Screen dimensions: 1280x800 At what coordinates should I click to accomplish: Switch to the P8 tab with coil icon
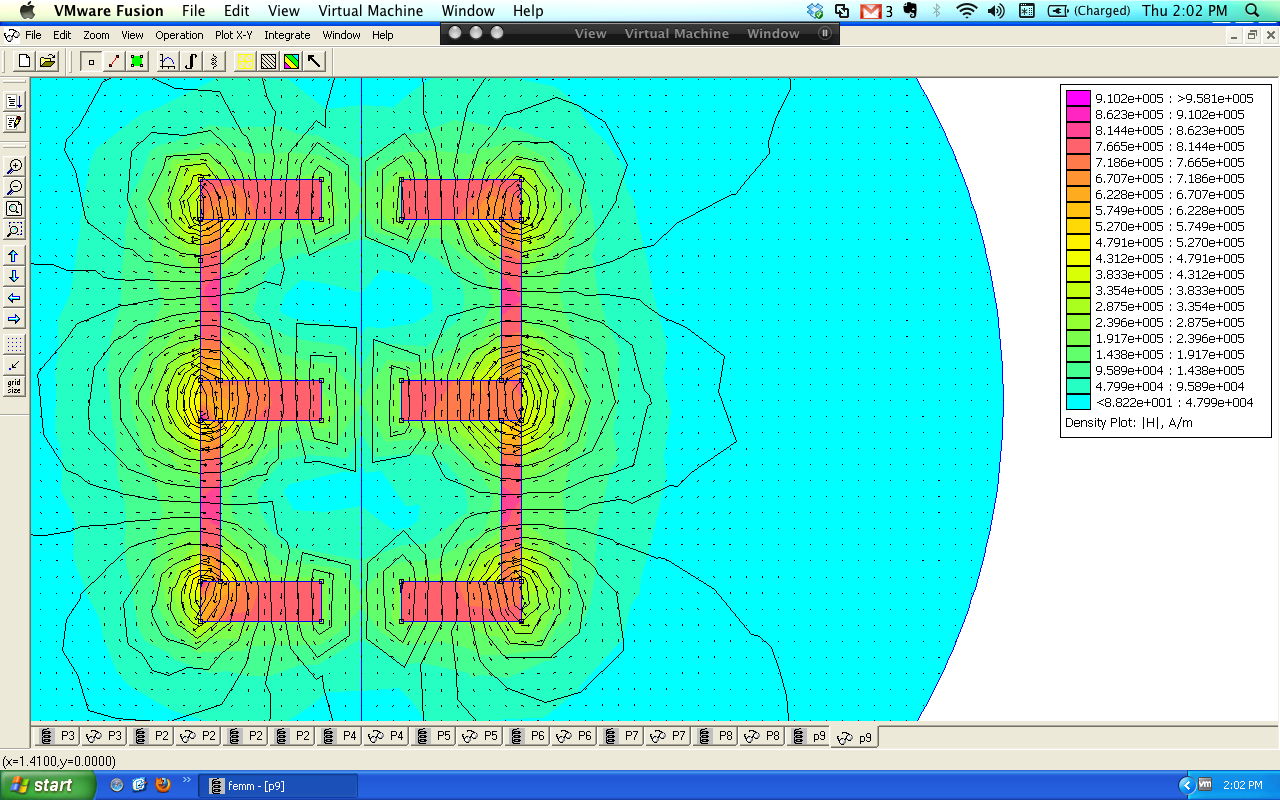[715, 736]
